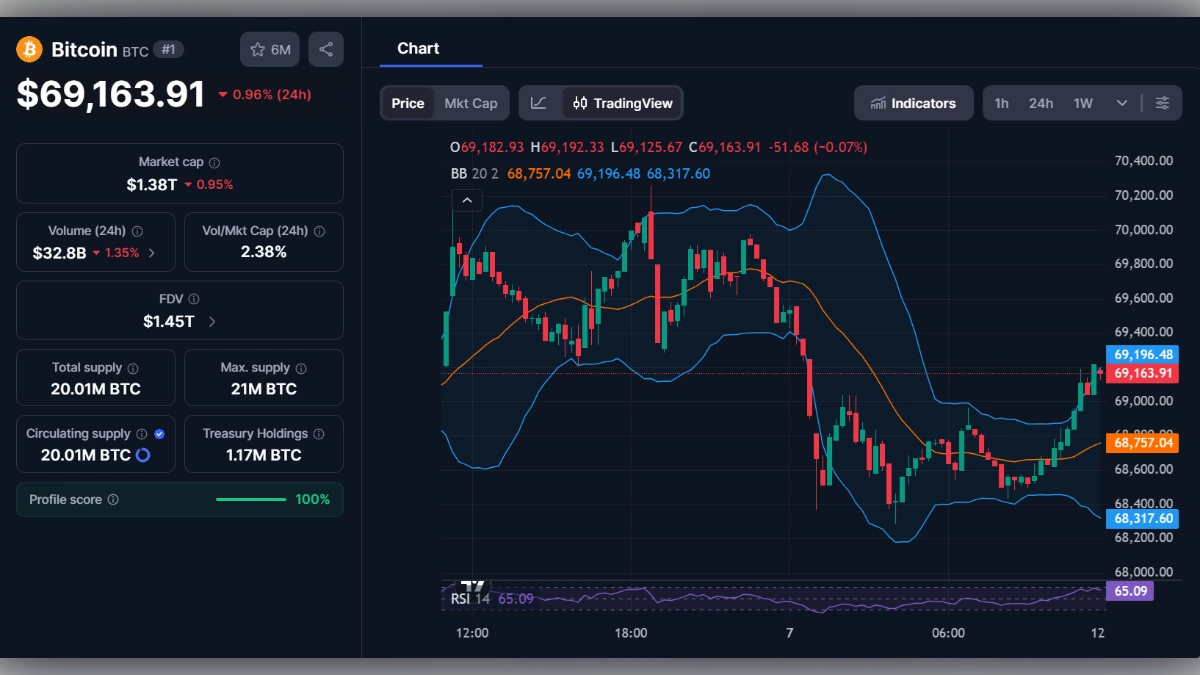The height and width of the screenshot is (675, 1200).
Task: Switch the chart to Mkt Cap view
Action: point(471,102)
